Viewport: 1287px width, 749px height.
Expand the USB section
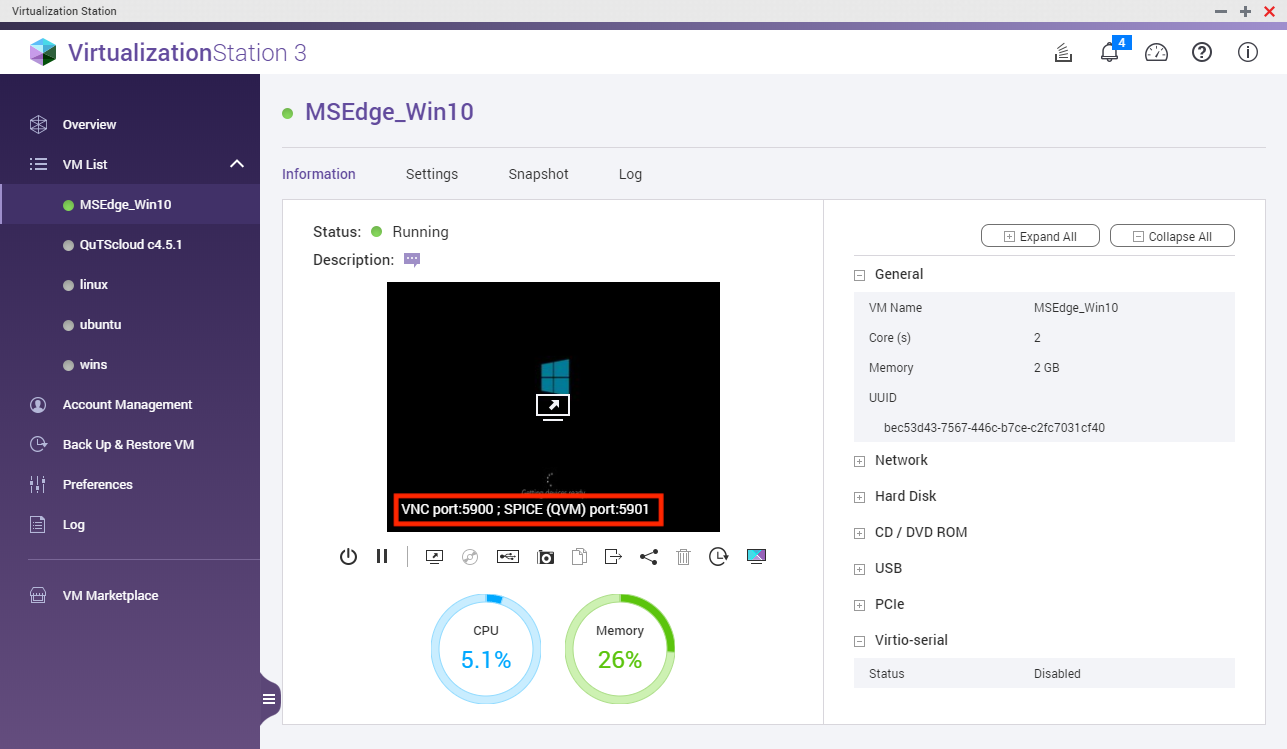point(859,569)
